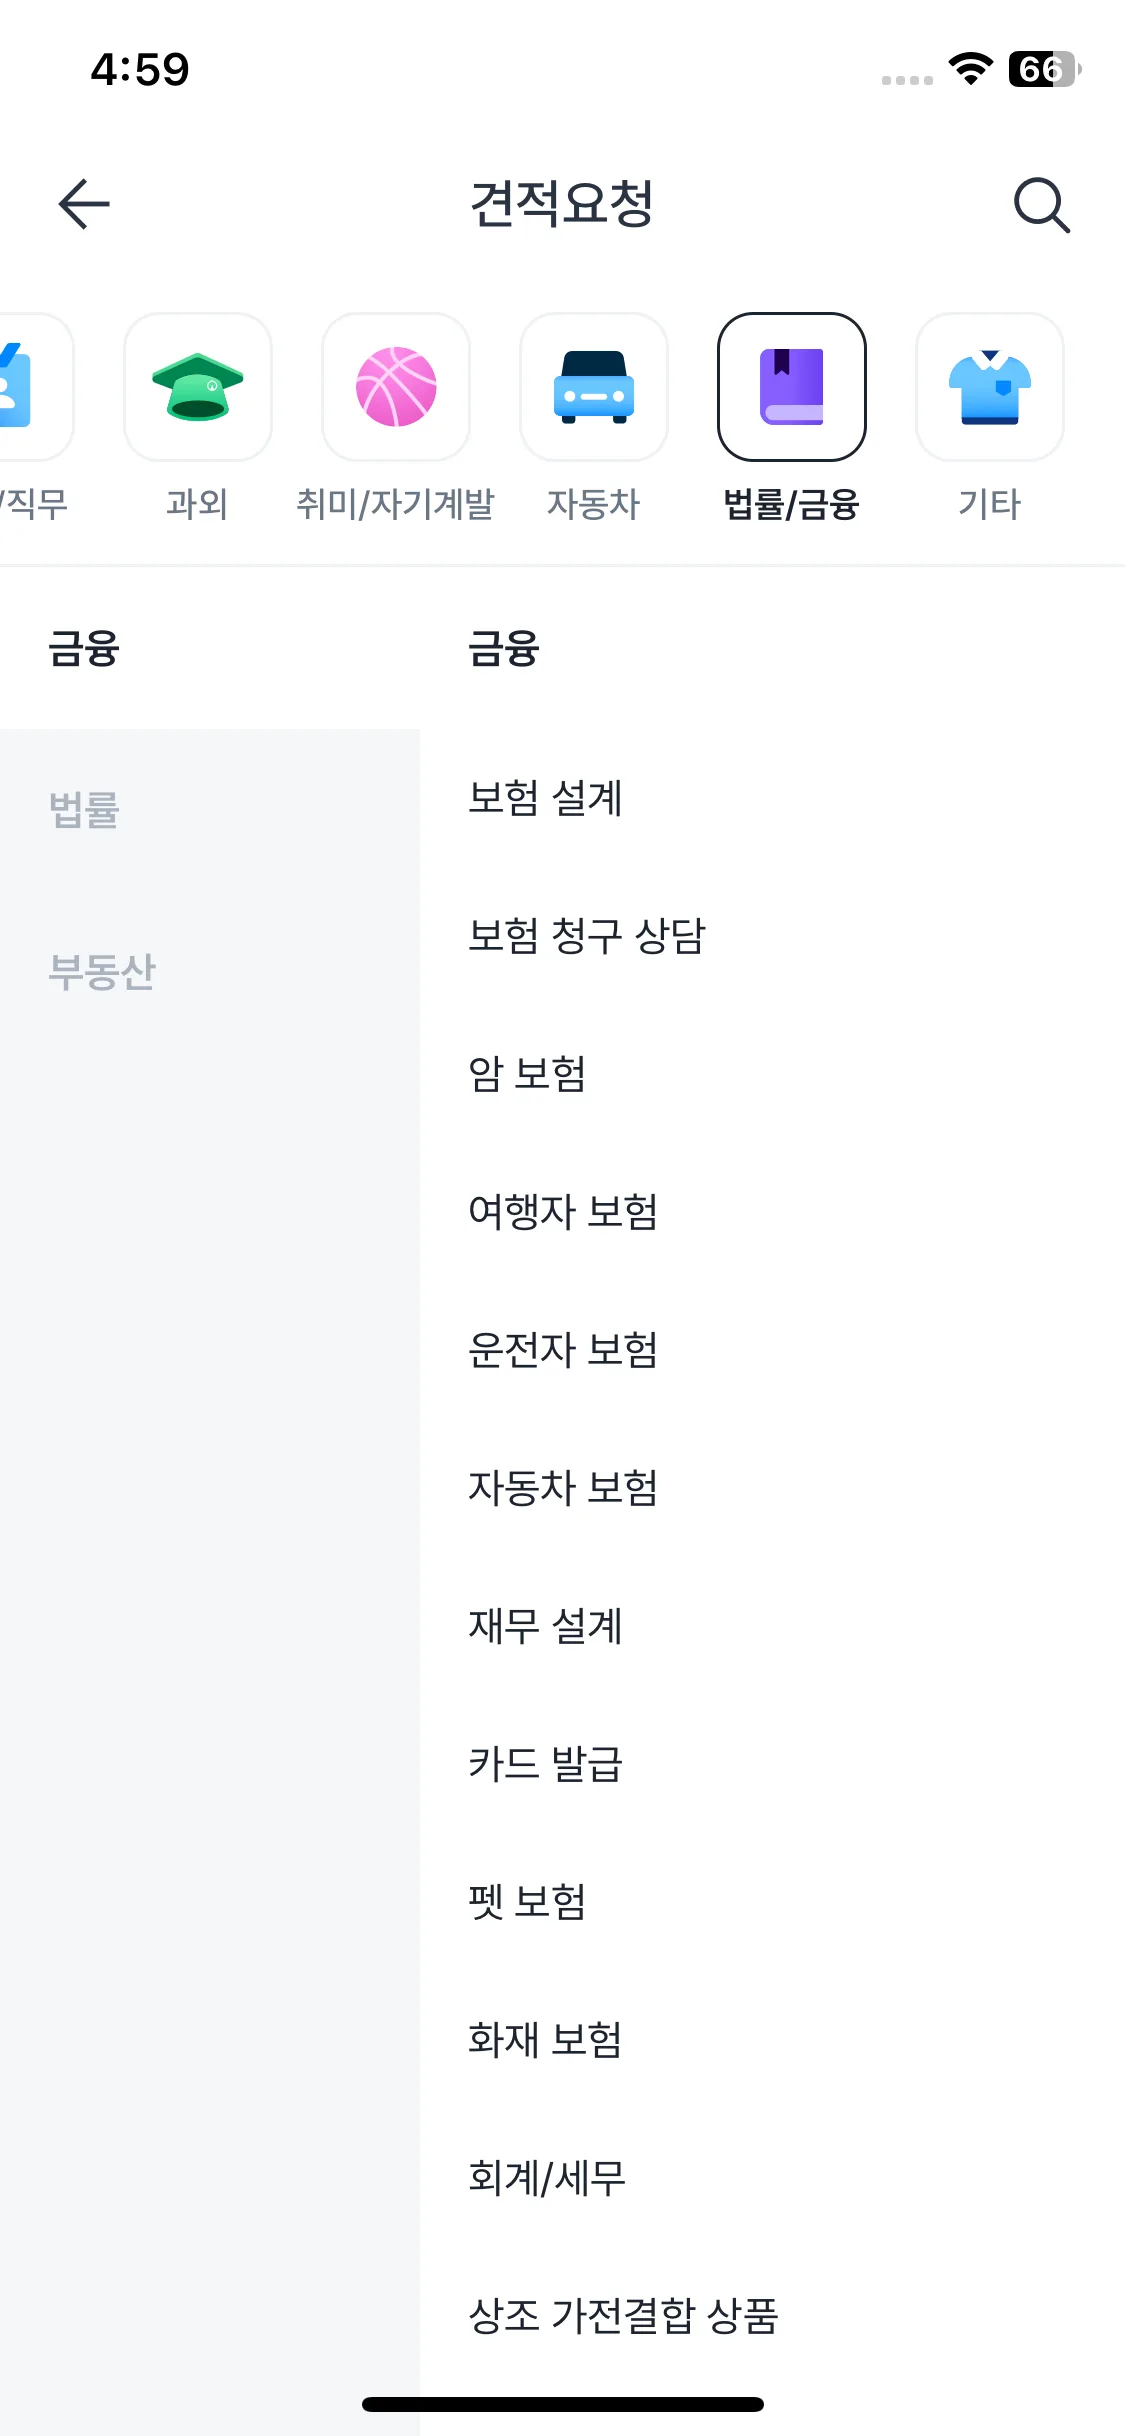Open 재무 설계 service
This screenshot has height=2436, width=1125.
click(546, 1626)
